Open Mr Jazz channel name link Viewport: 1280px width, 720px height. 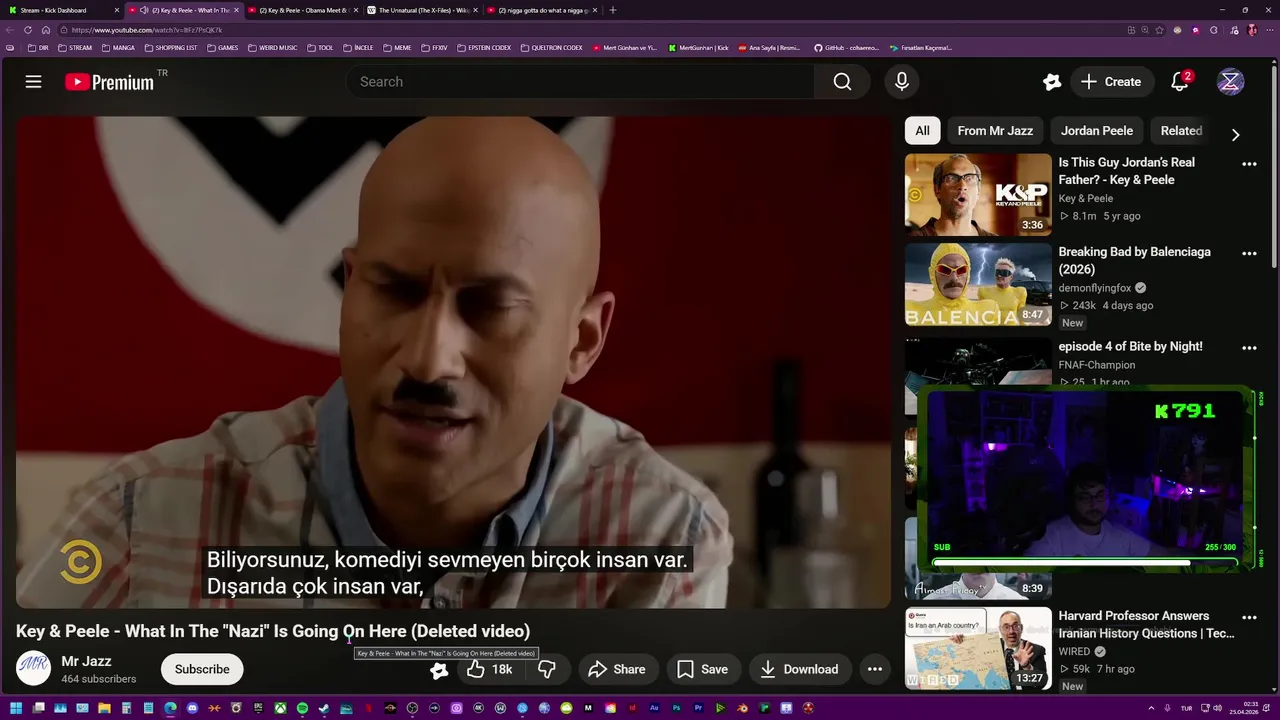pos(86,661)
